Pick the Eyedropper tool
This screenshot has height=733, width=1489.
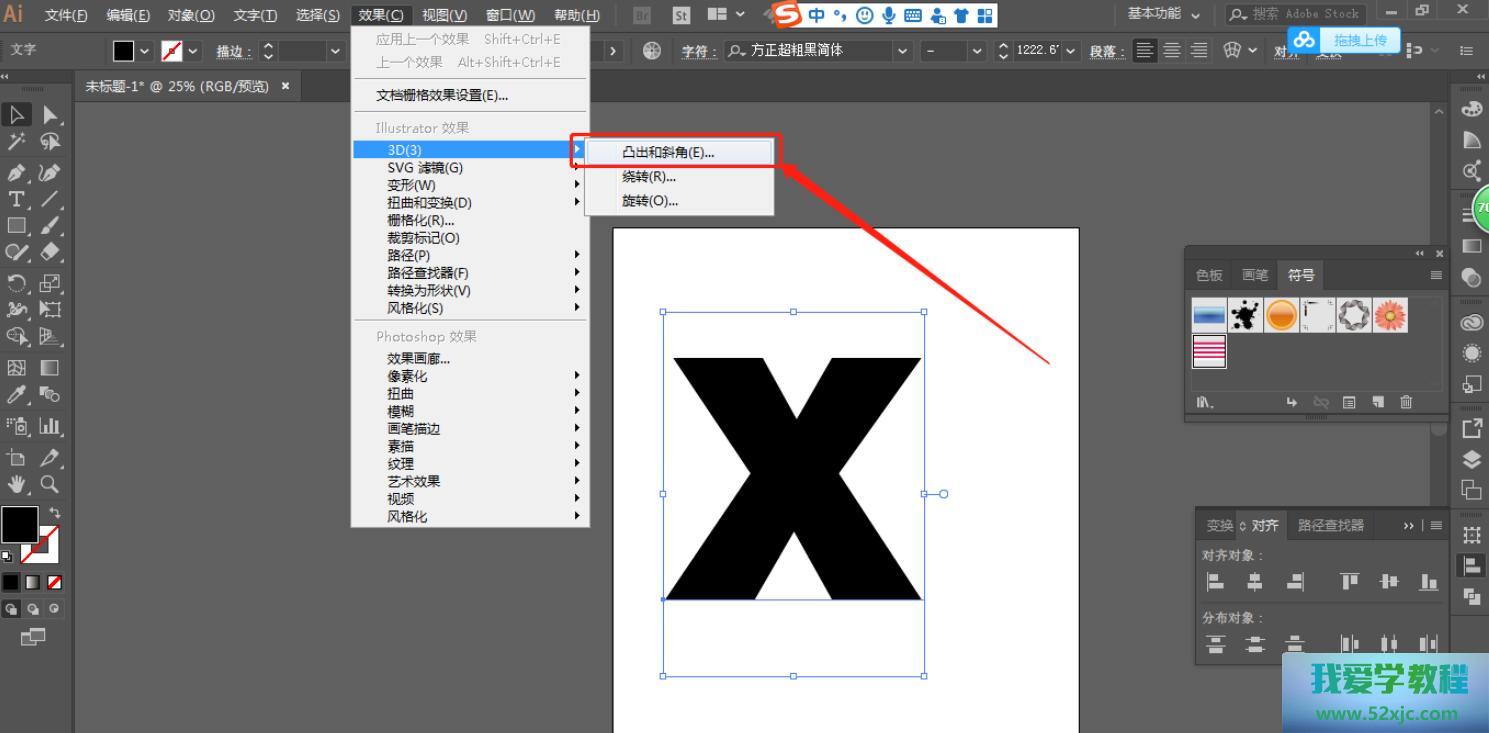coord(17,395)
